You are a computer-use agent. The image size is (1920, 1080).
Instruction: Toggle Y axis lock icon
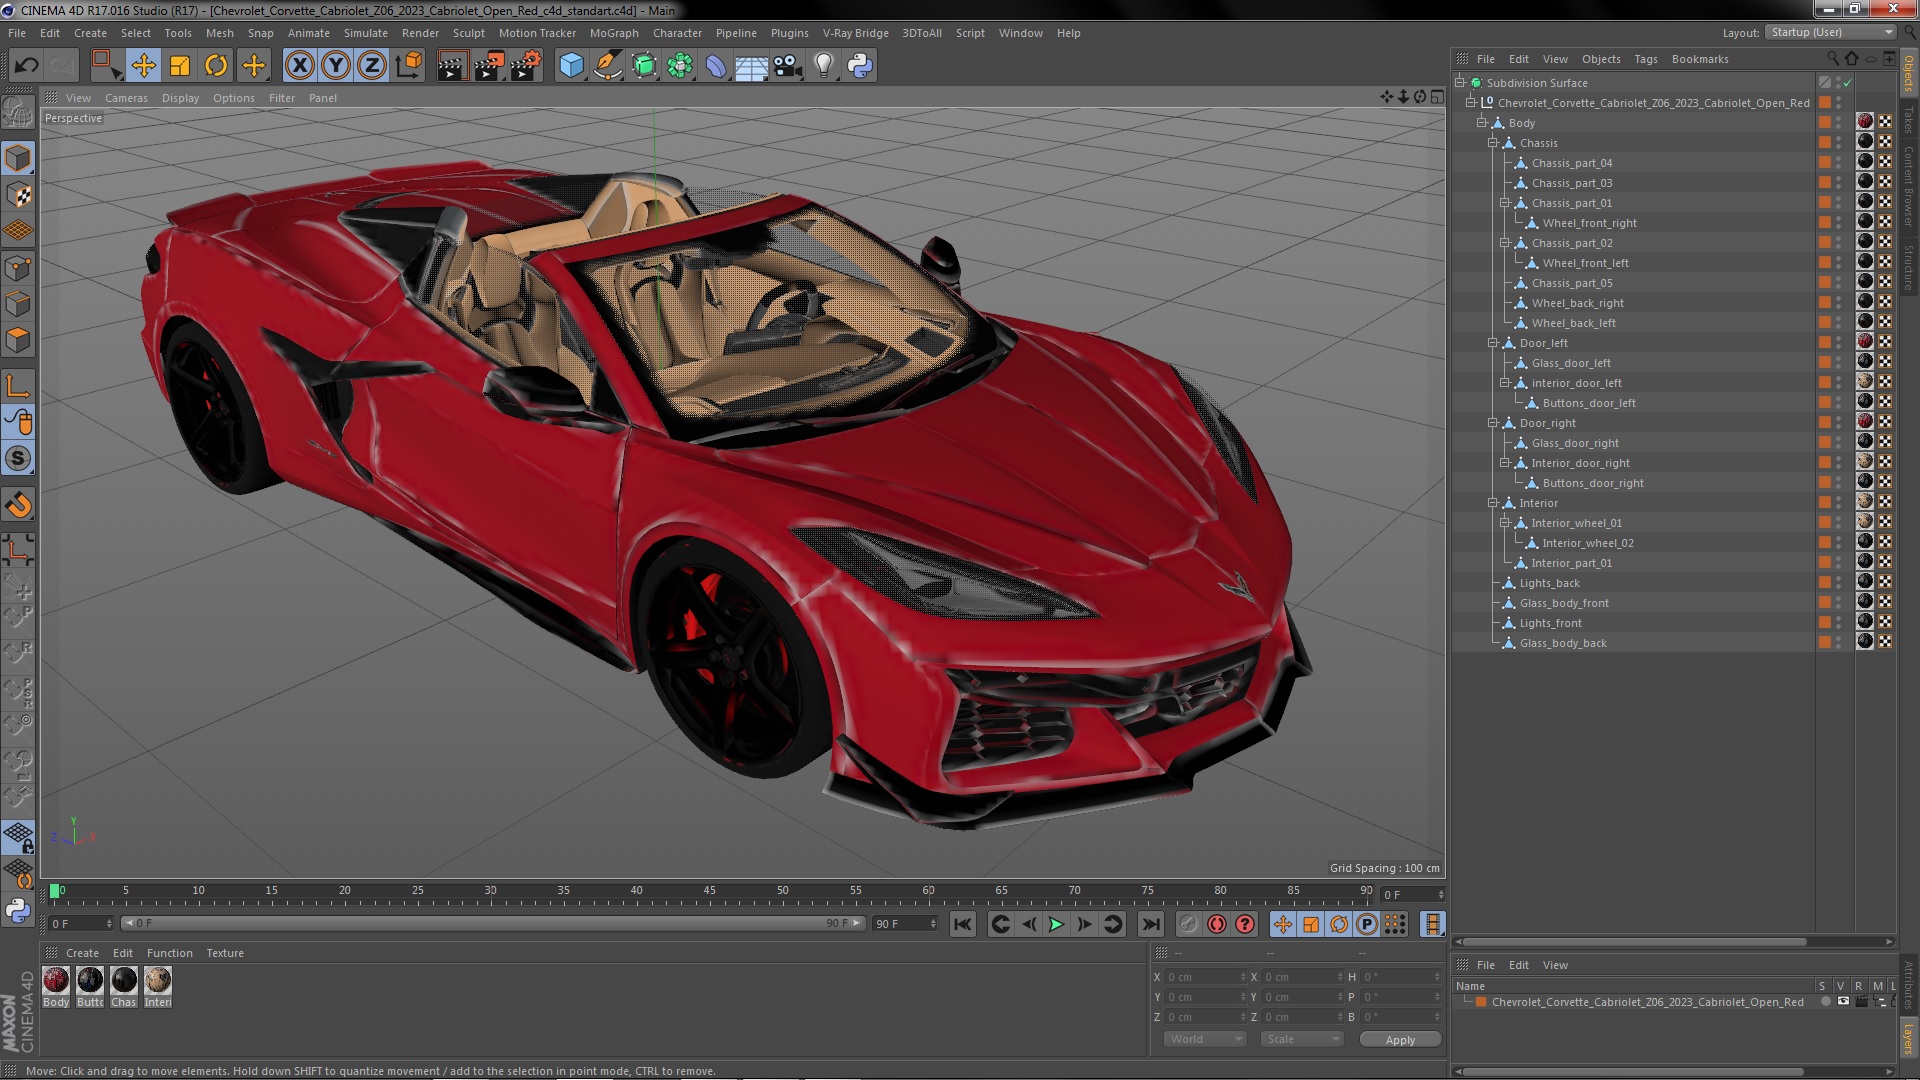click(x=336, y=66)
